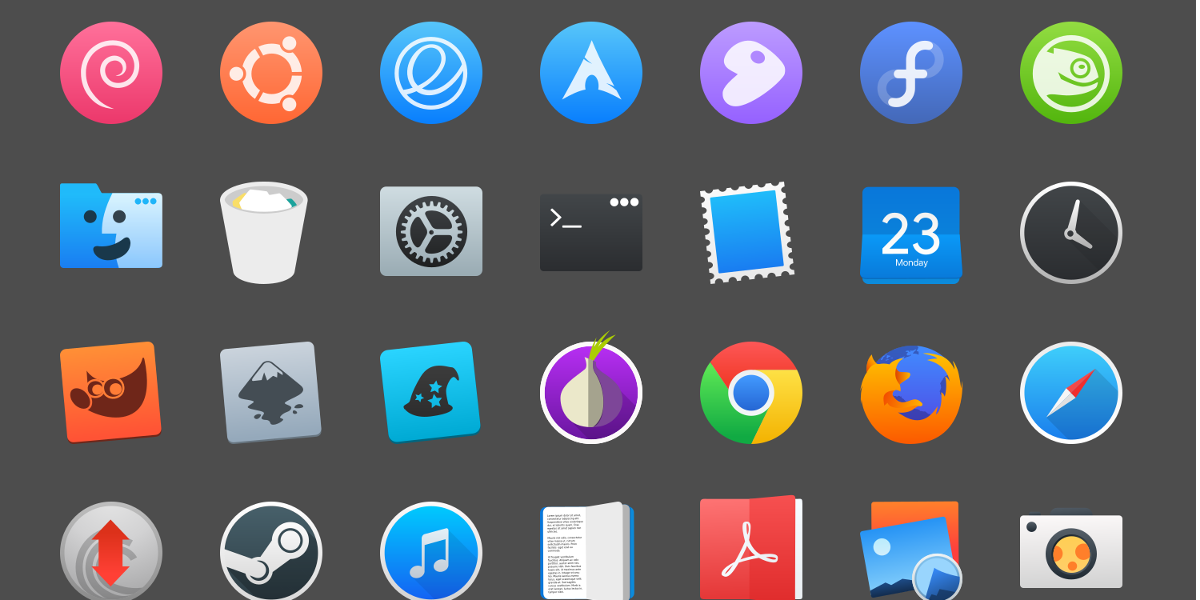The height and width of the screenshot is (600, 1200).
Task: Click the dark Clock icon
Action: 1071,233
